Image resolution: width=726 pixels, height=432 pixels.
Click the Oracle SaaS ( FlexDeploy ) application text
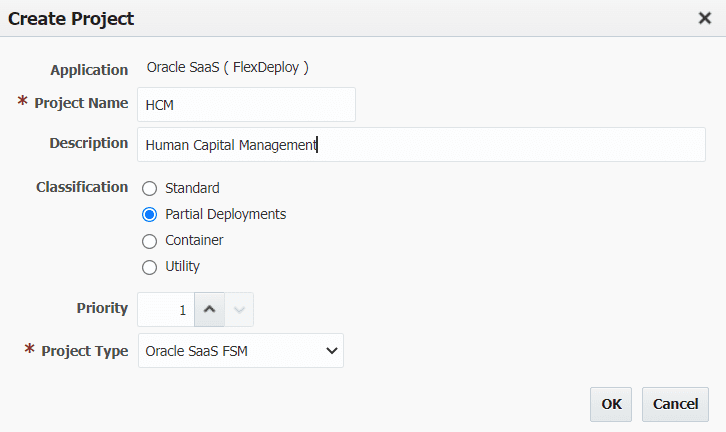point(228,68)
